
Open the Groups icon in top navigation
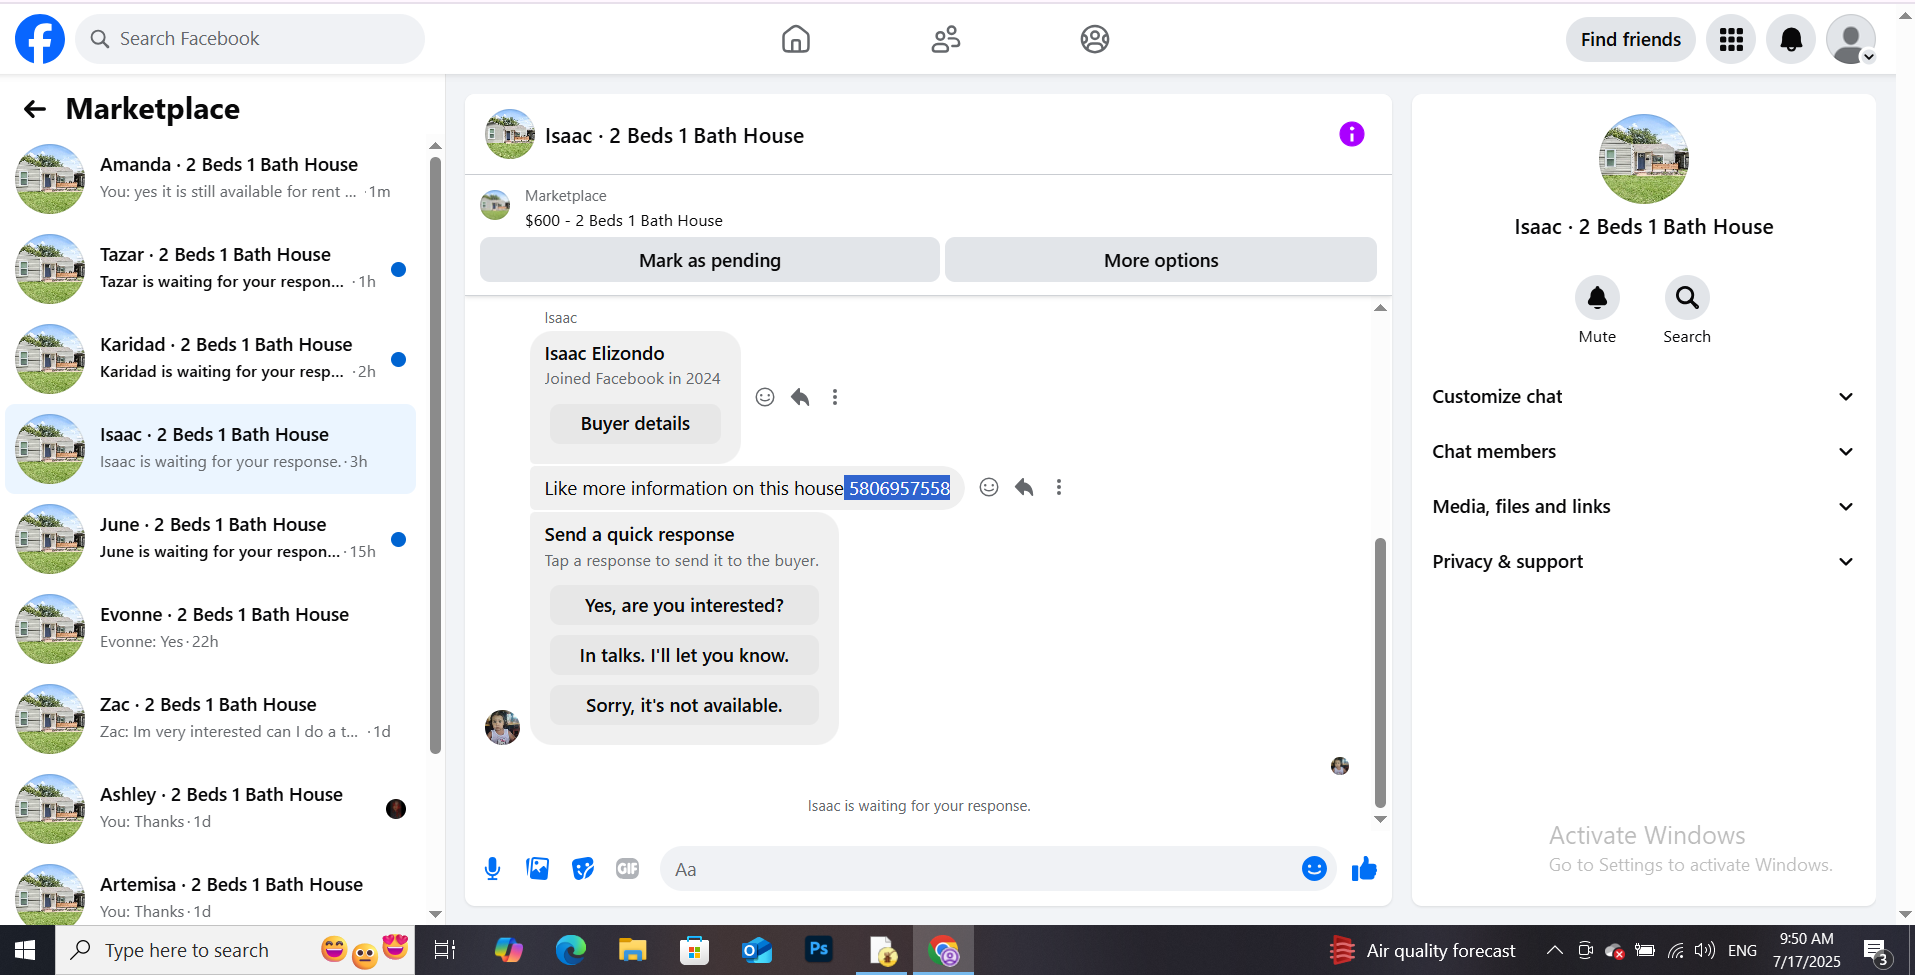coord(1095,39)
